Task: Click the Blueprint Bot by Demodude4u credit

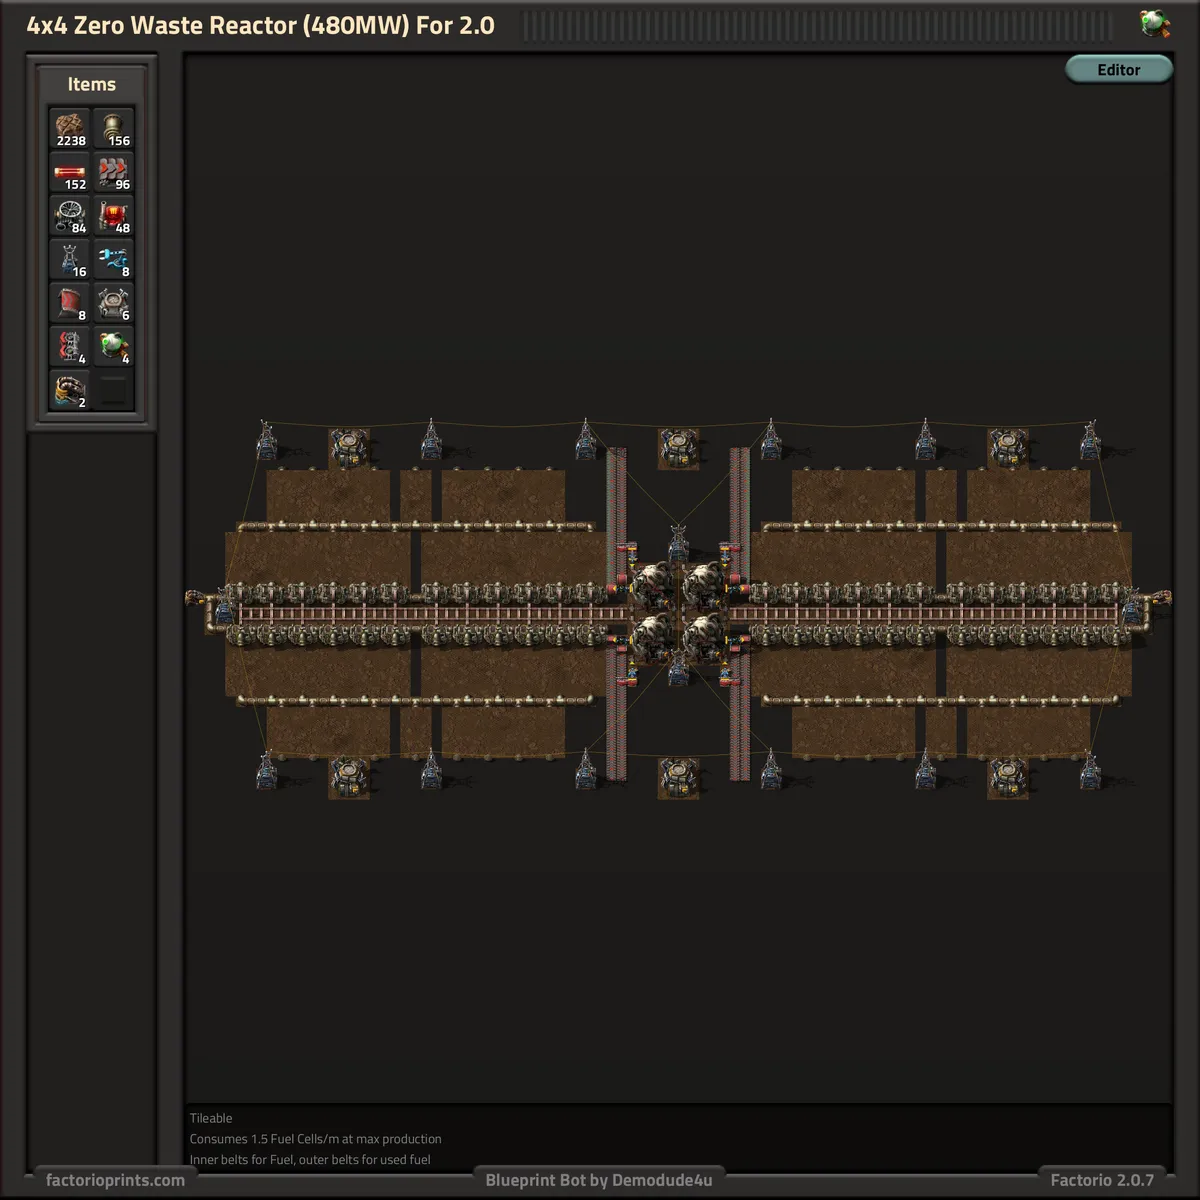Action: pyautogui.click(x=599, y=1180)
